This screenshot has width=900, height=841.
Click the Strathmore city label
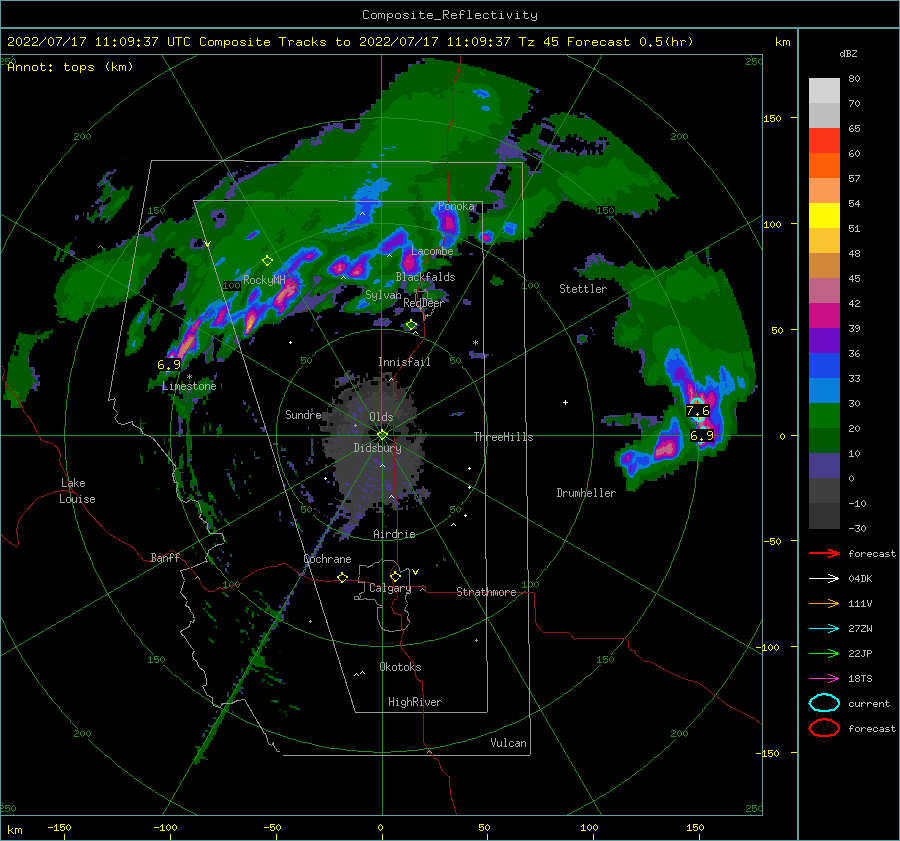click(x=486, y=592)
